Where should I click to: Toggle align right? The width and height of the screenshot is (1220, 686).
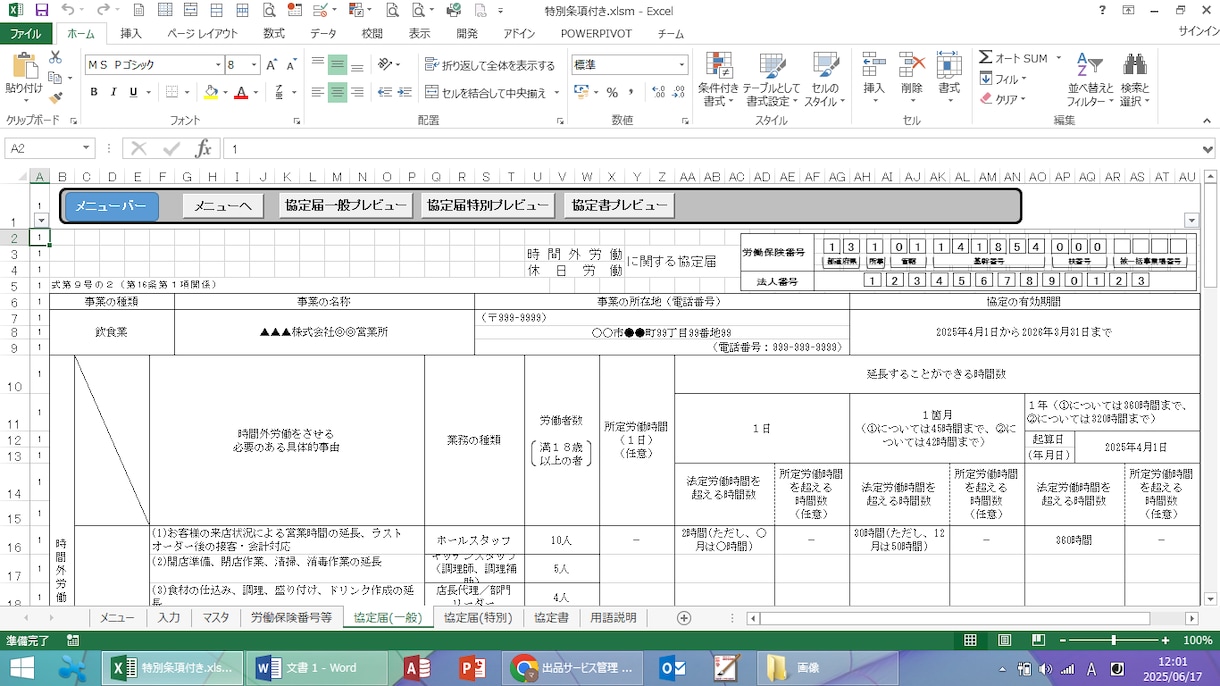pyautogui.click(x=358, y=93)
